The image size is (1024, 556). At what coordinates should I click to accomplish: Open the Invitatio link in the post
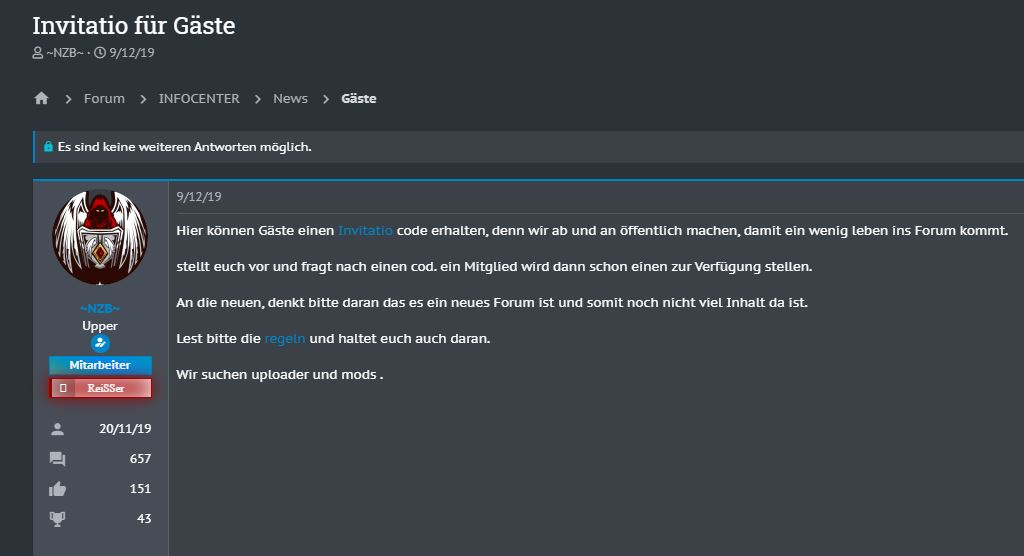point(365,231)
